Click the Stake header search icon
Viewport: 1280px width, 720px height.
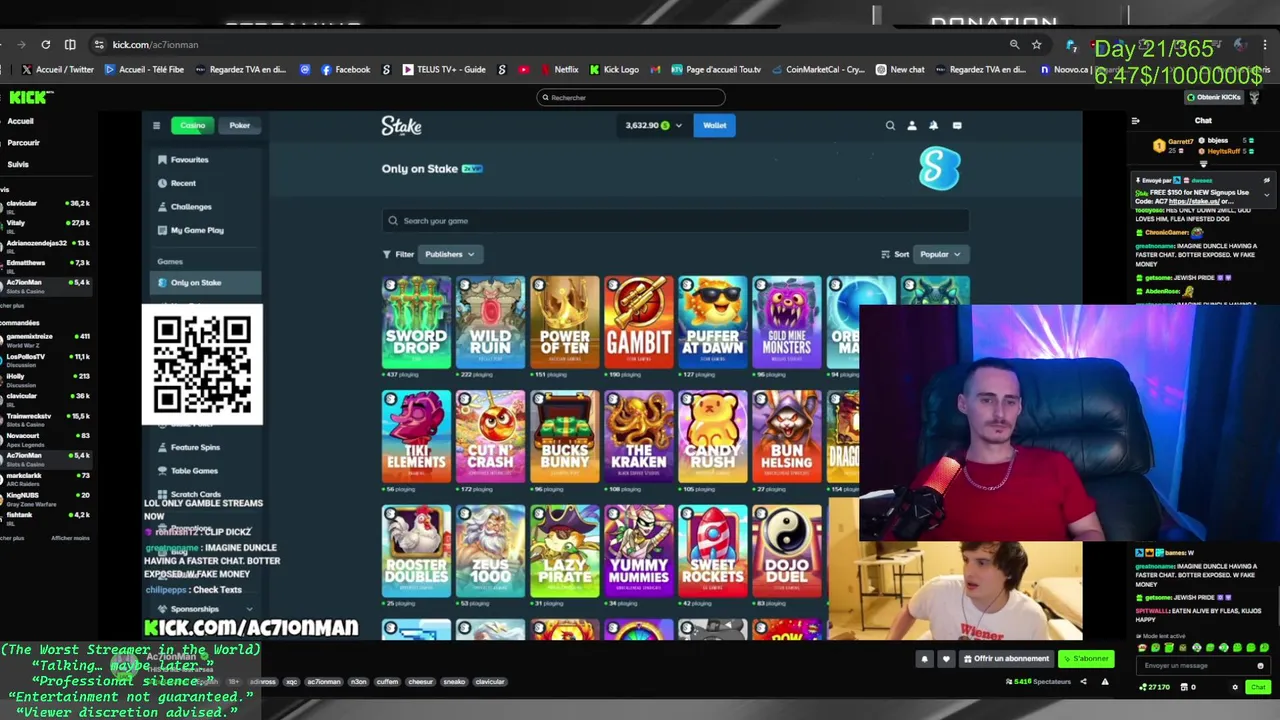(890, 126)
